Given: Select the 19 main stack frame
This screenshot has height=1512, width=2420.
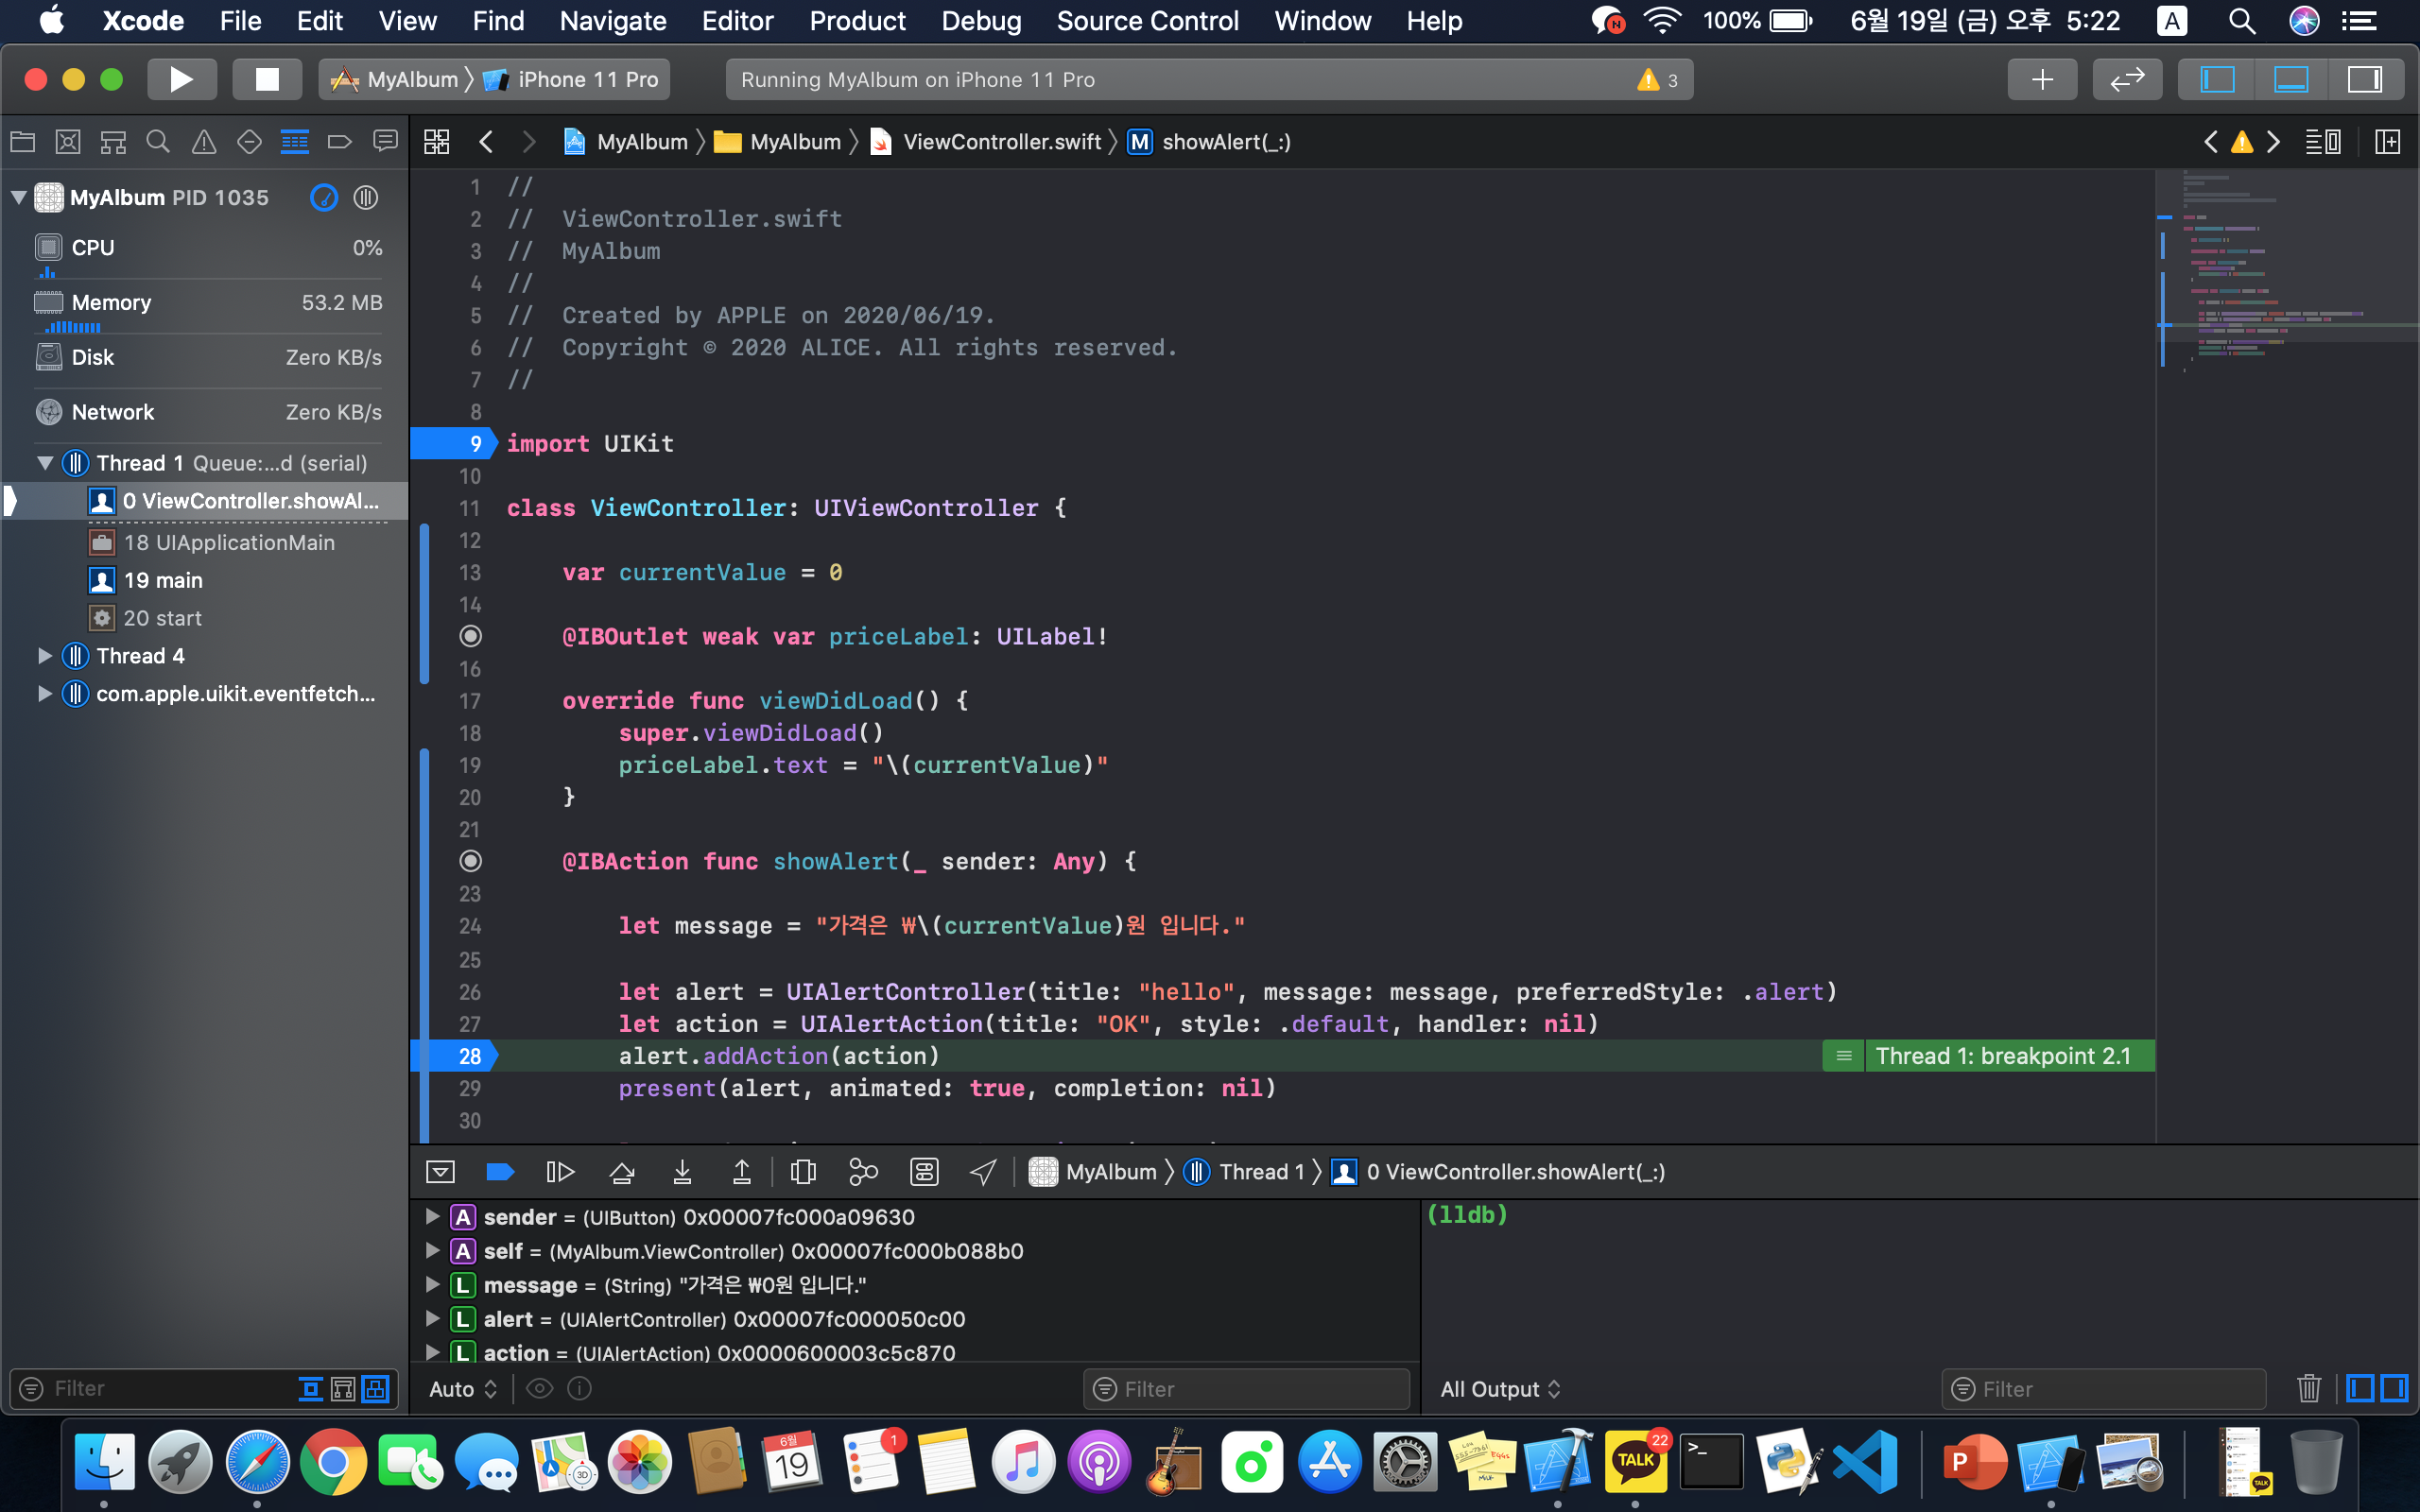Looking at the screenshot, I should 163,580.
